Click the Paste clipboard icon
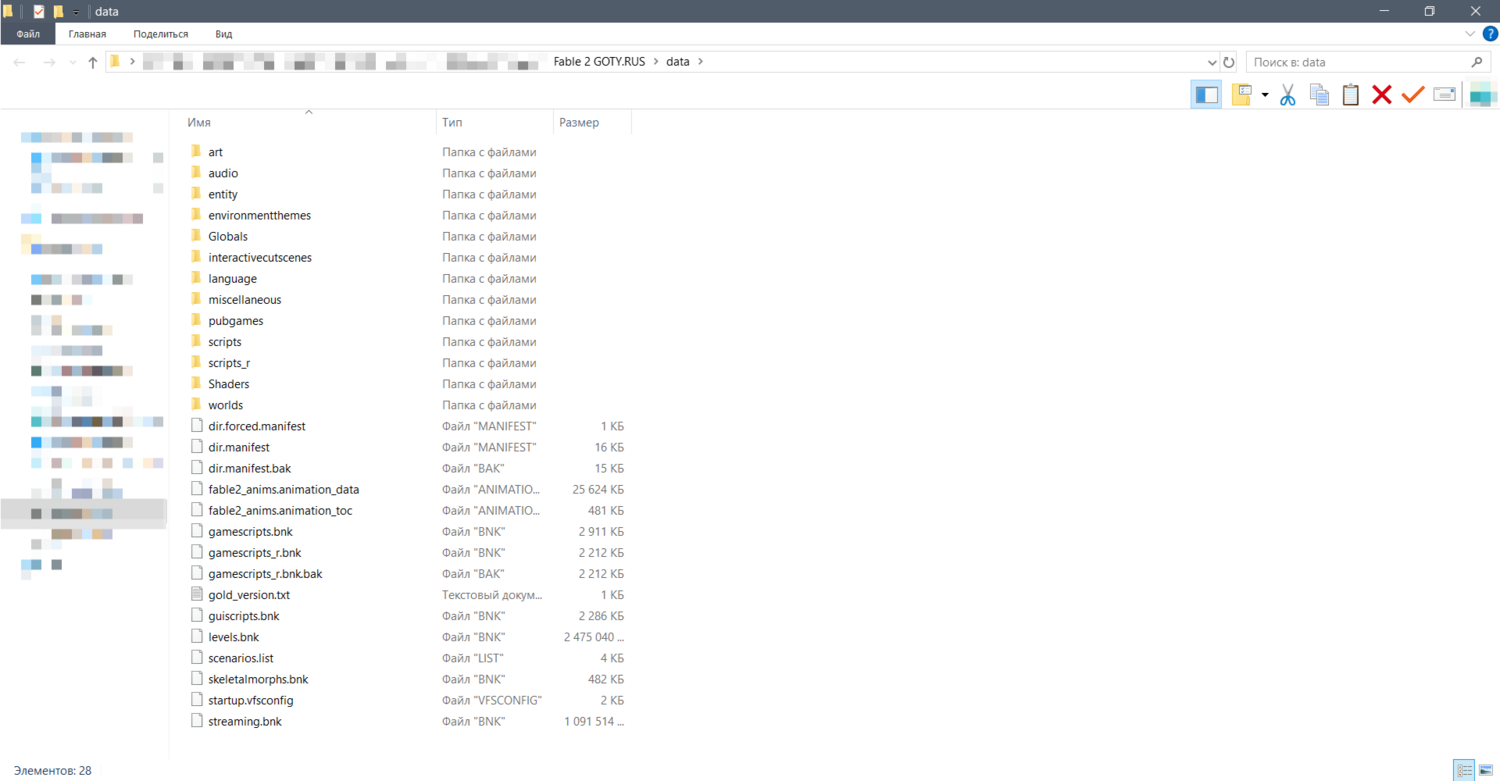 coord(1350,95)
